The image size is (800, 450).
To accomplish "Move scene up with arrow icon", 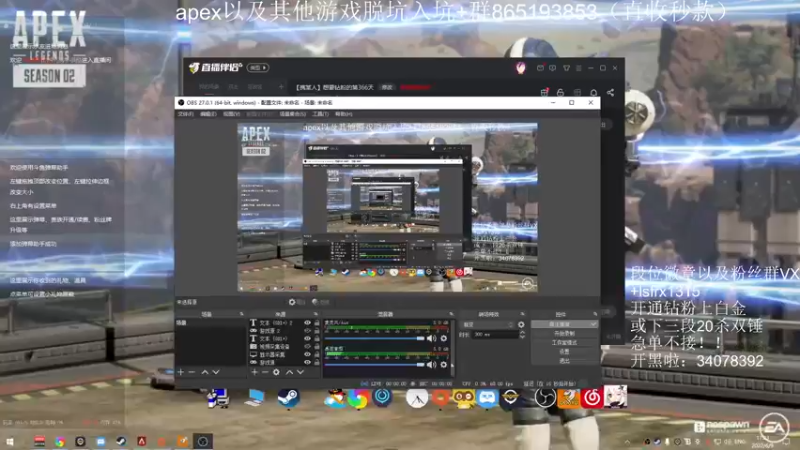I will (205, 372).
